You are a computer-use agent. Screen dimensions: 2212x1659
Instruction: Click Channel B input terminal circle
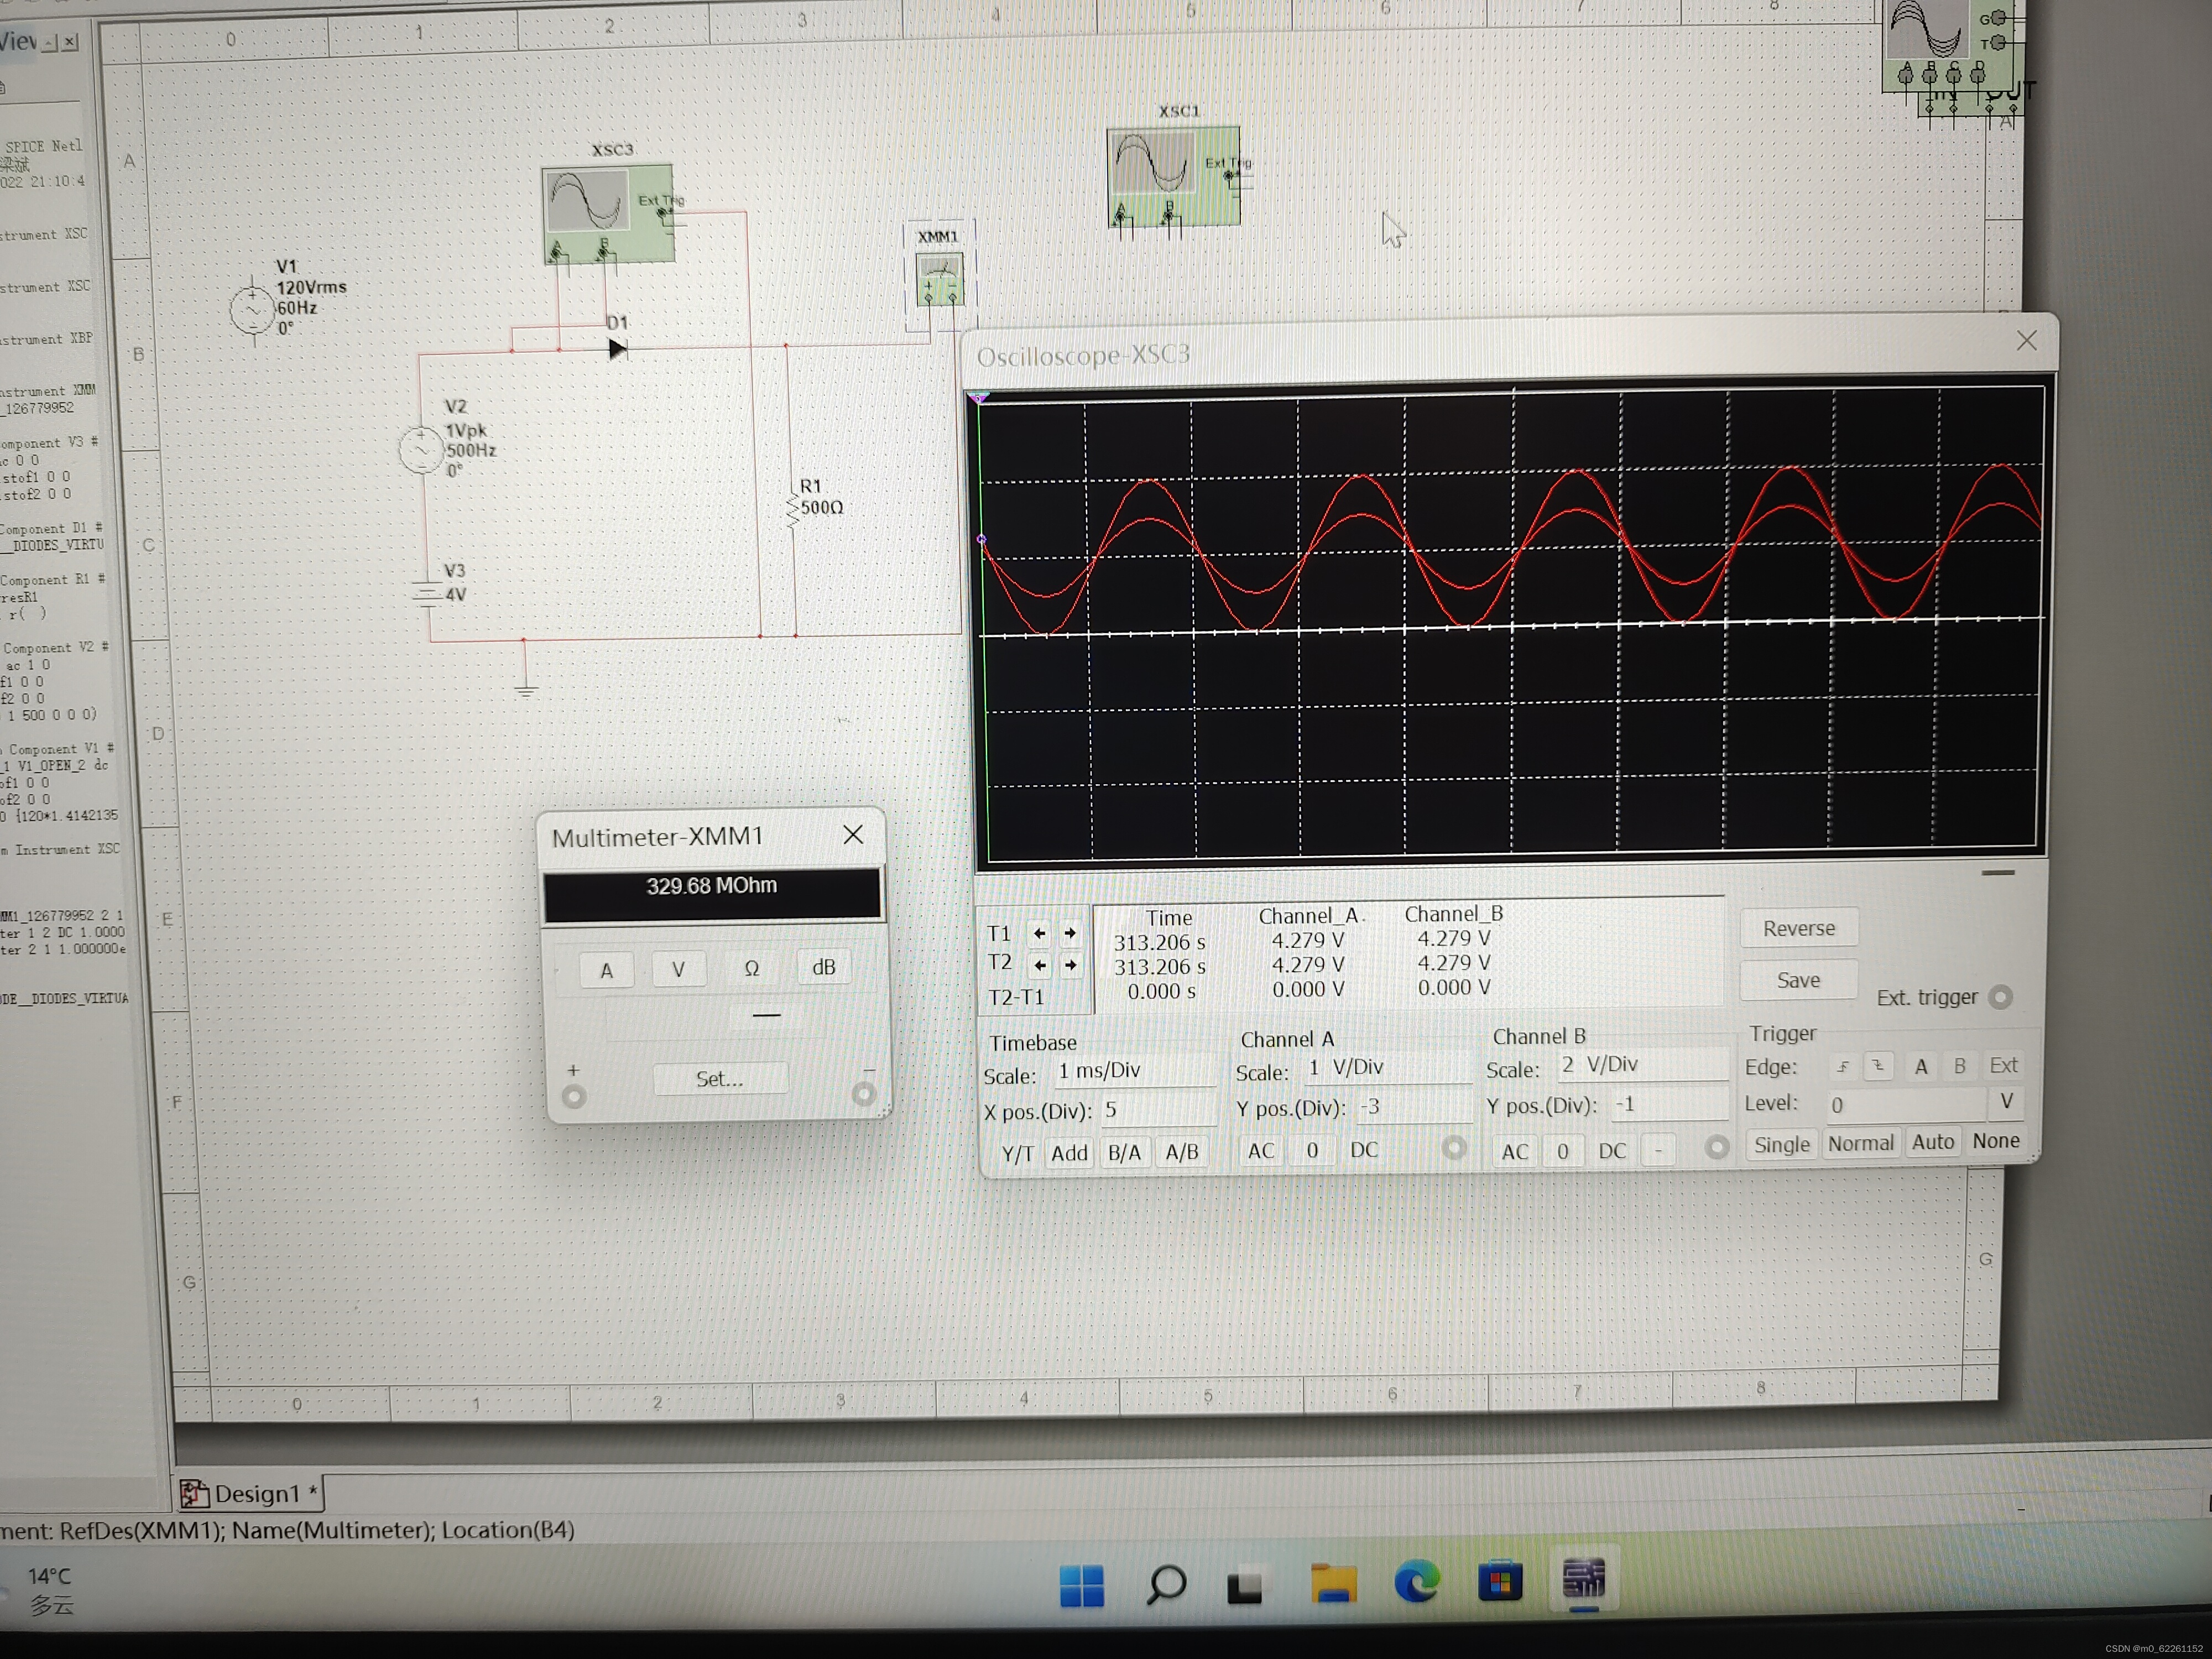pyautogui.click(x=1717, y=1147)
